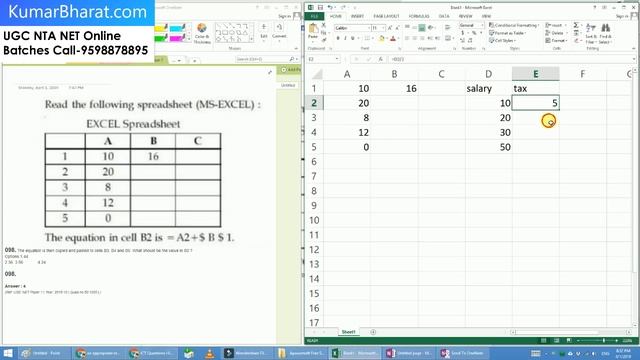Click the red font color swatch
This screenshot has width=640, height=360.
(393, 38)
